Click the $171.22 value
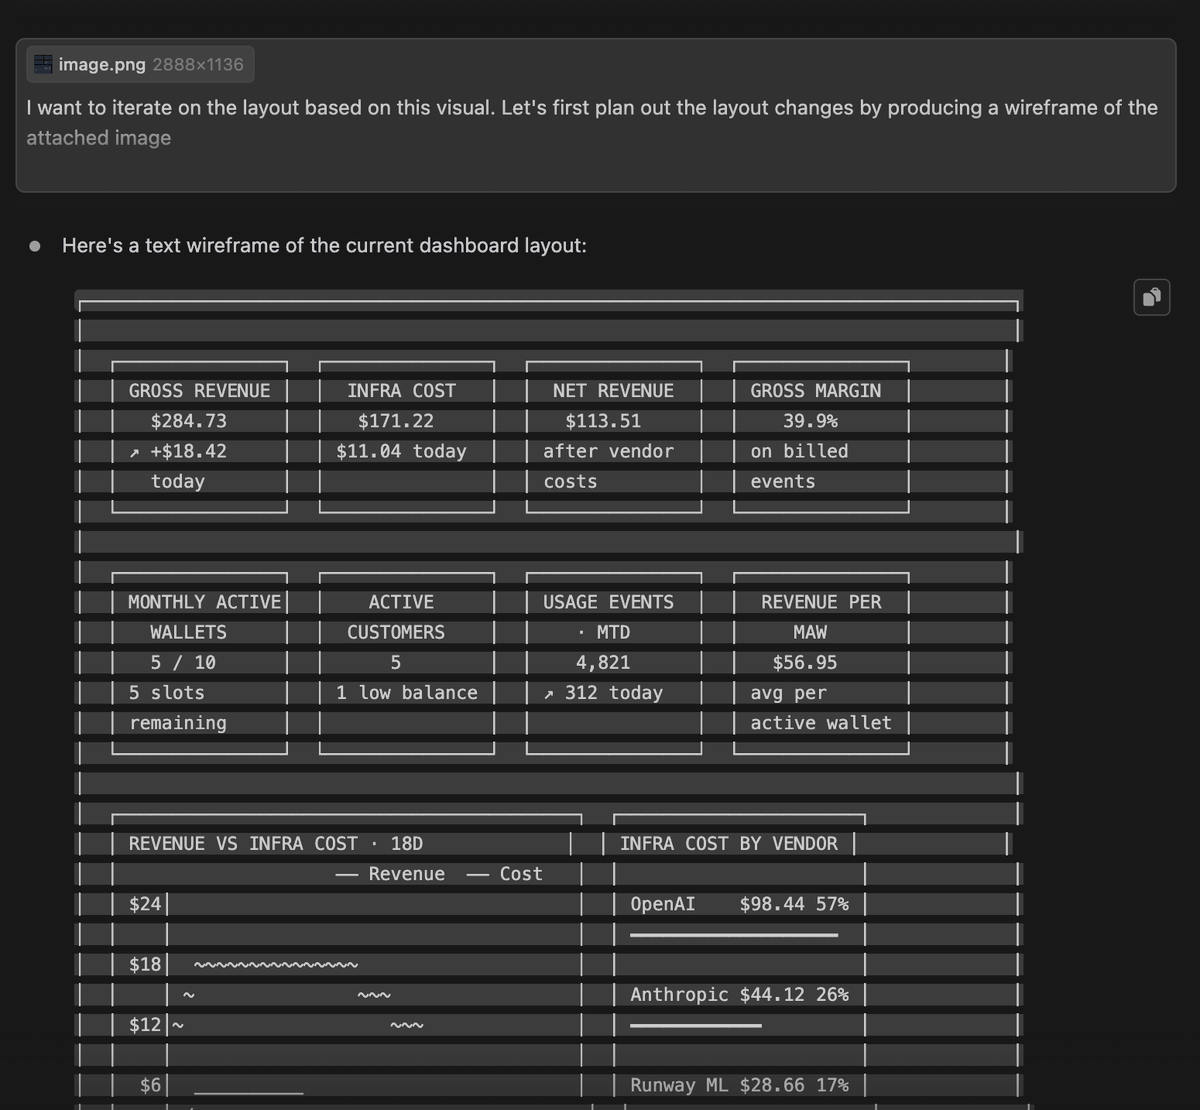 click(x=396, y=421)
